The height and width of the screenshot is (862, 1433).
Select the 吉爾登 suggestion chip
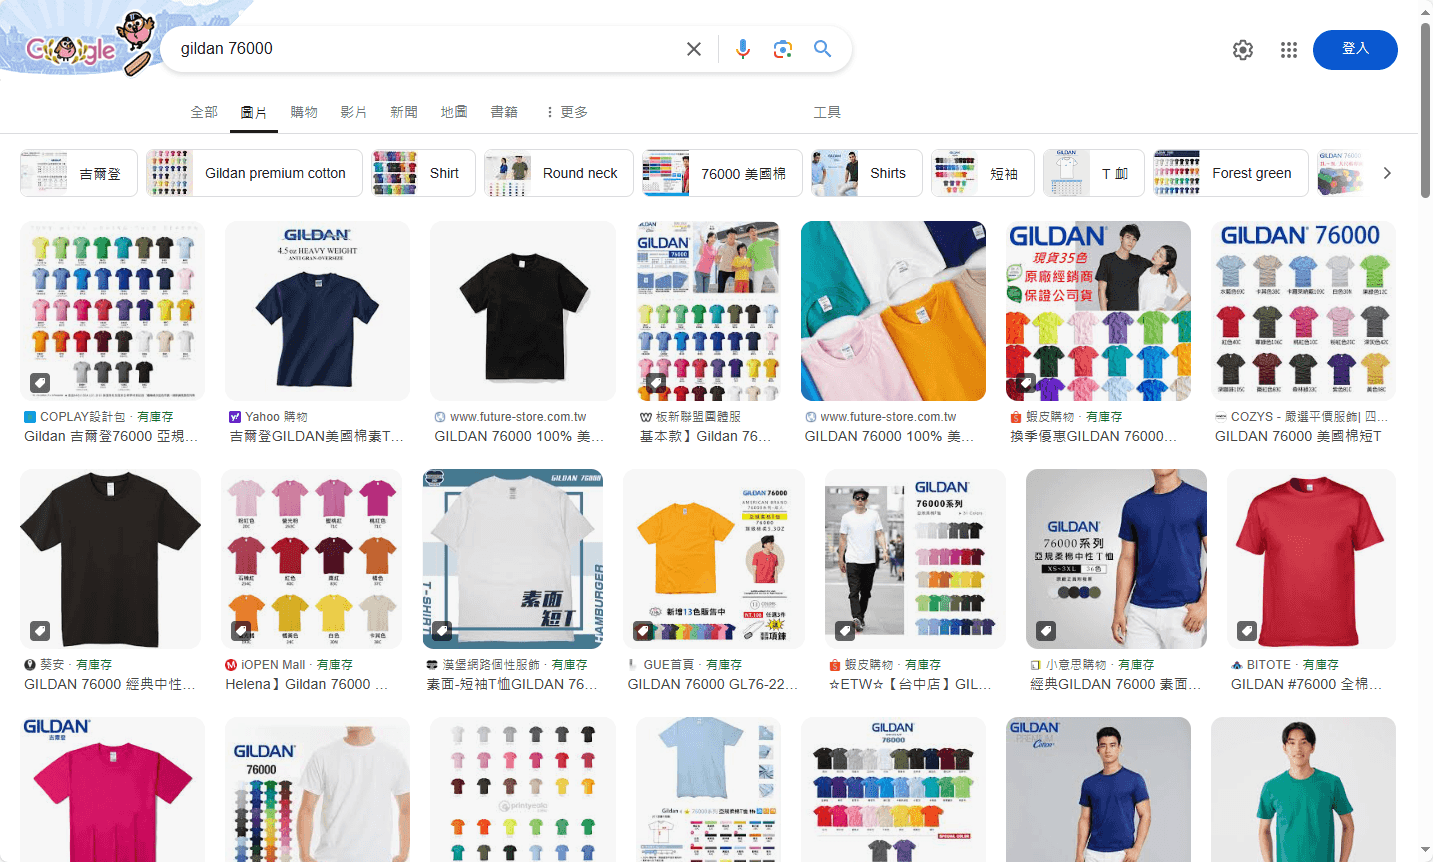[x=79, y=173]
